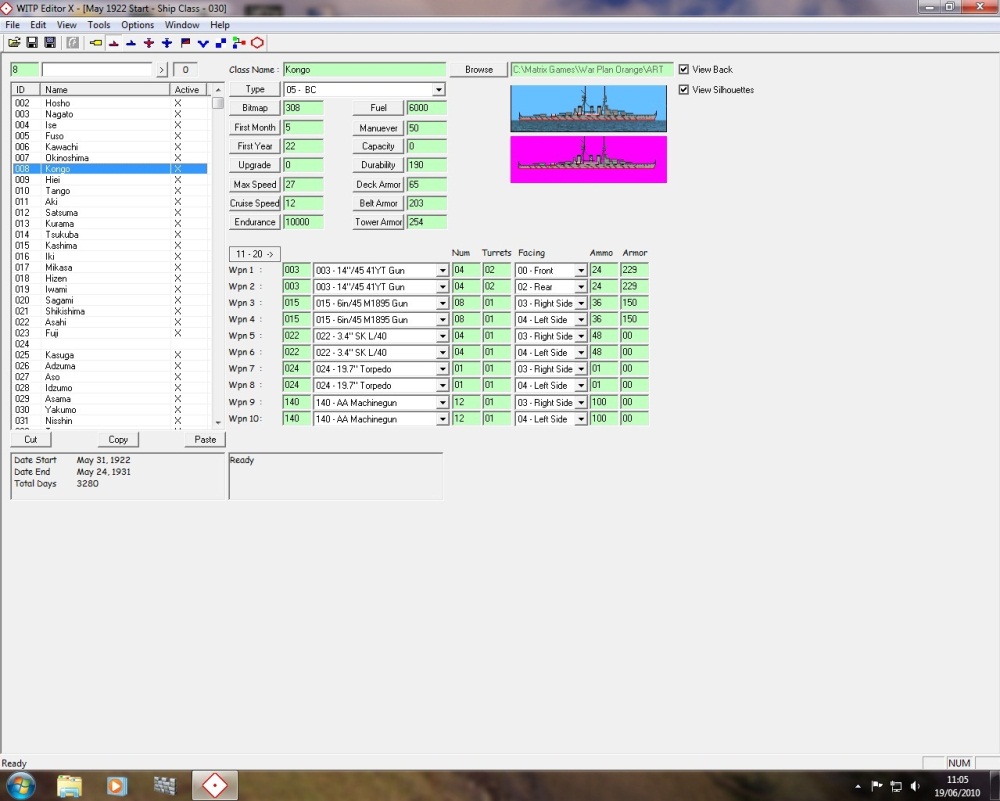Open the Wpn 10 AA Machinegun dropdown
Image resolution: width=1000 pixels, height=801 pixels.
pyautogui.click(x=442, y=419)
